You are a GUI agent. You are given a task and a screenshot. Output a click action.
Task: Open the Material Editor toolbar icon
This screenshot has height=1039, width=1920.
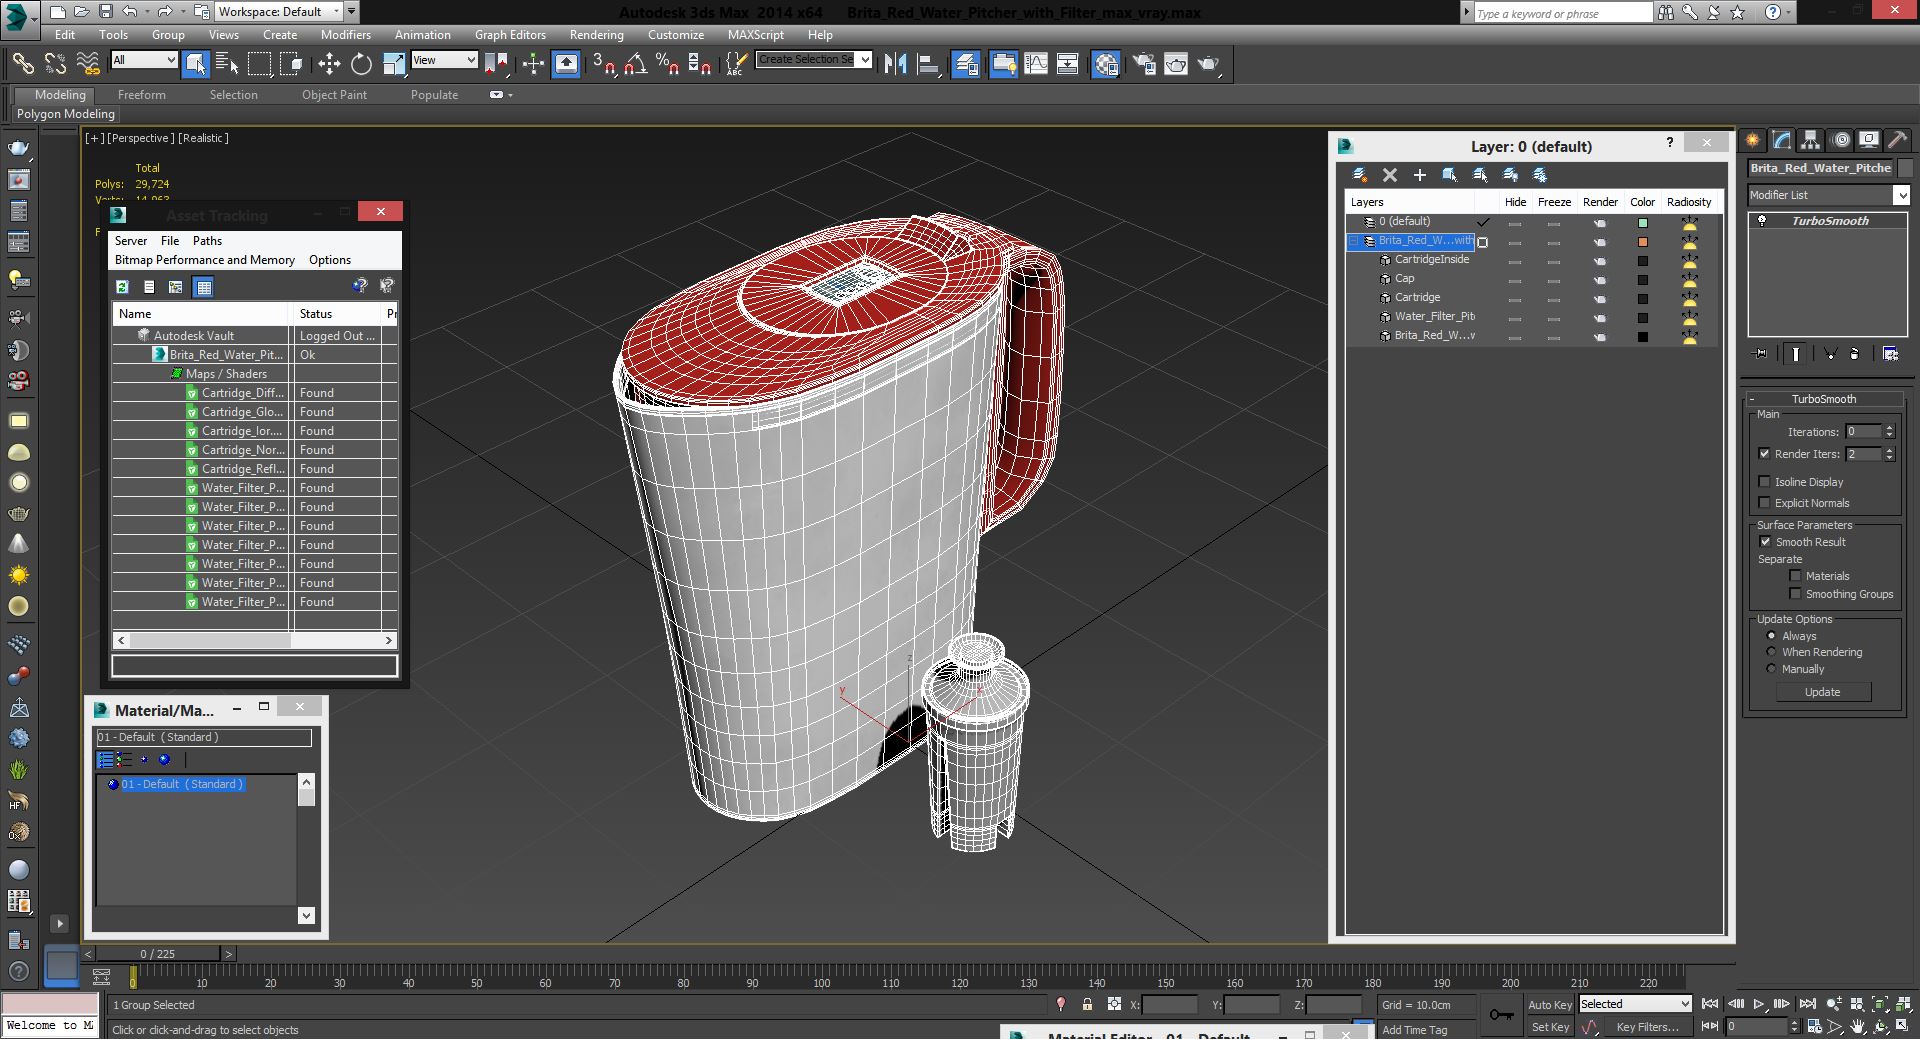click(1105, 64)
